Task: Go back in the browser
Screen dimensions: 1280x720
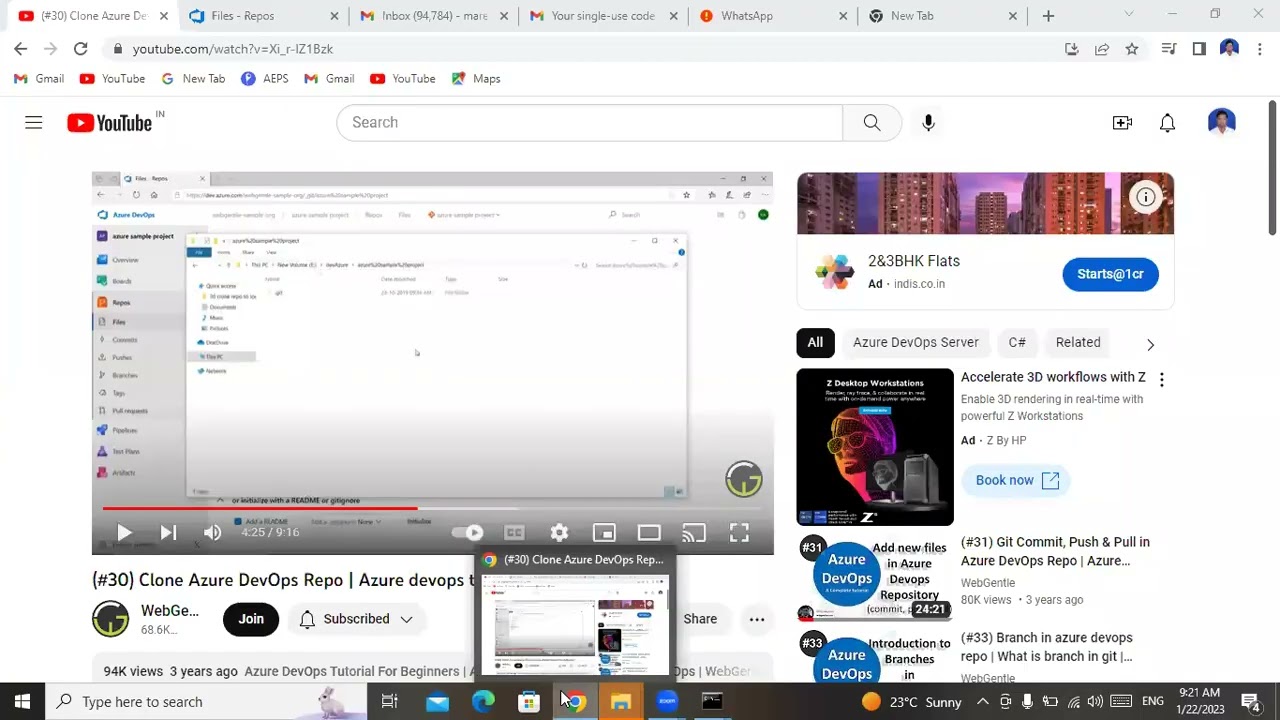Action: tap(20, 48)
